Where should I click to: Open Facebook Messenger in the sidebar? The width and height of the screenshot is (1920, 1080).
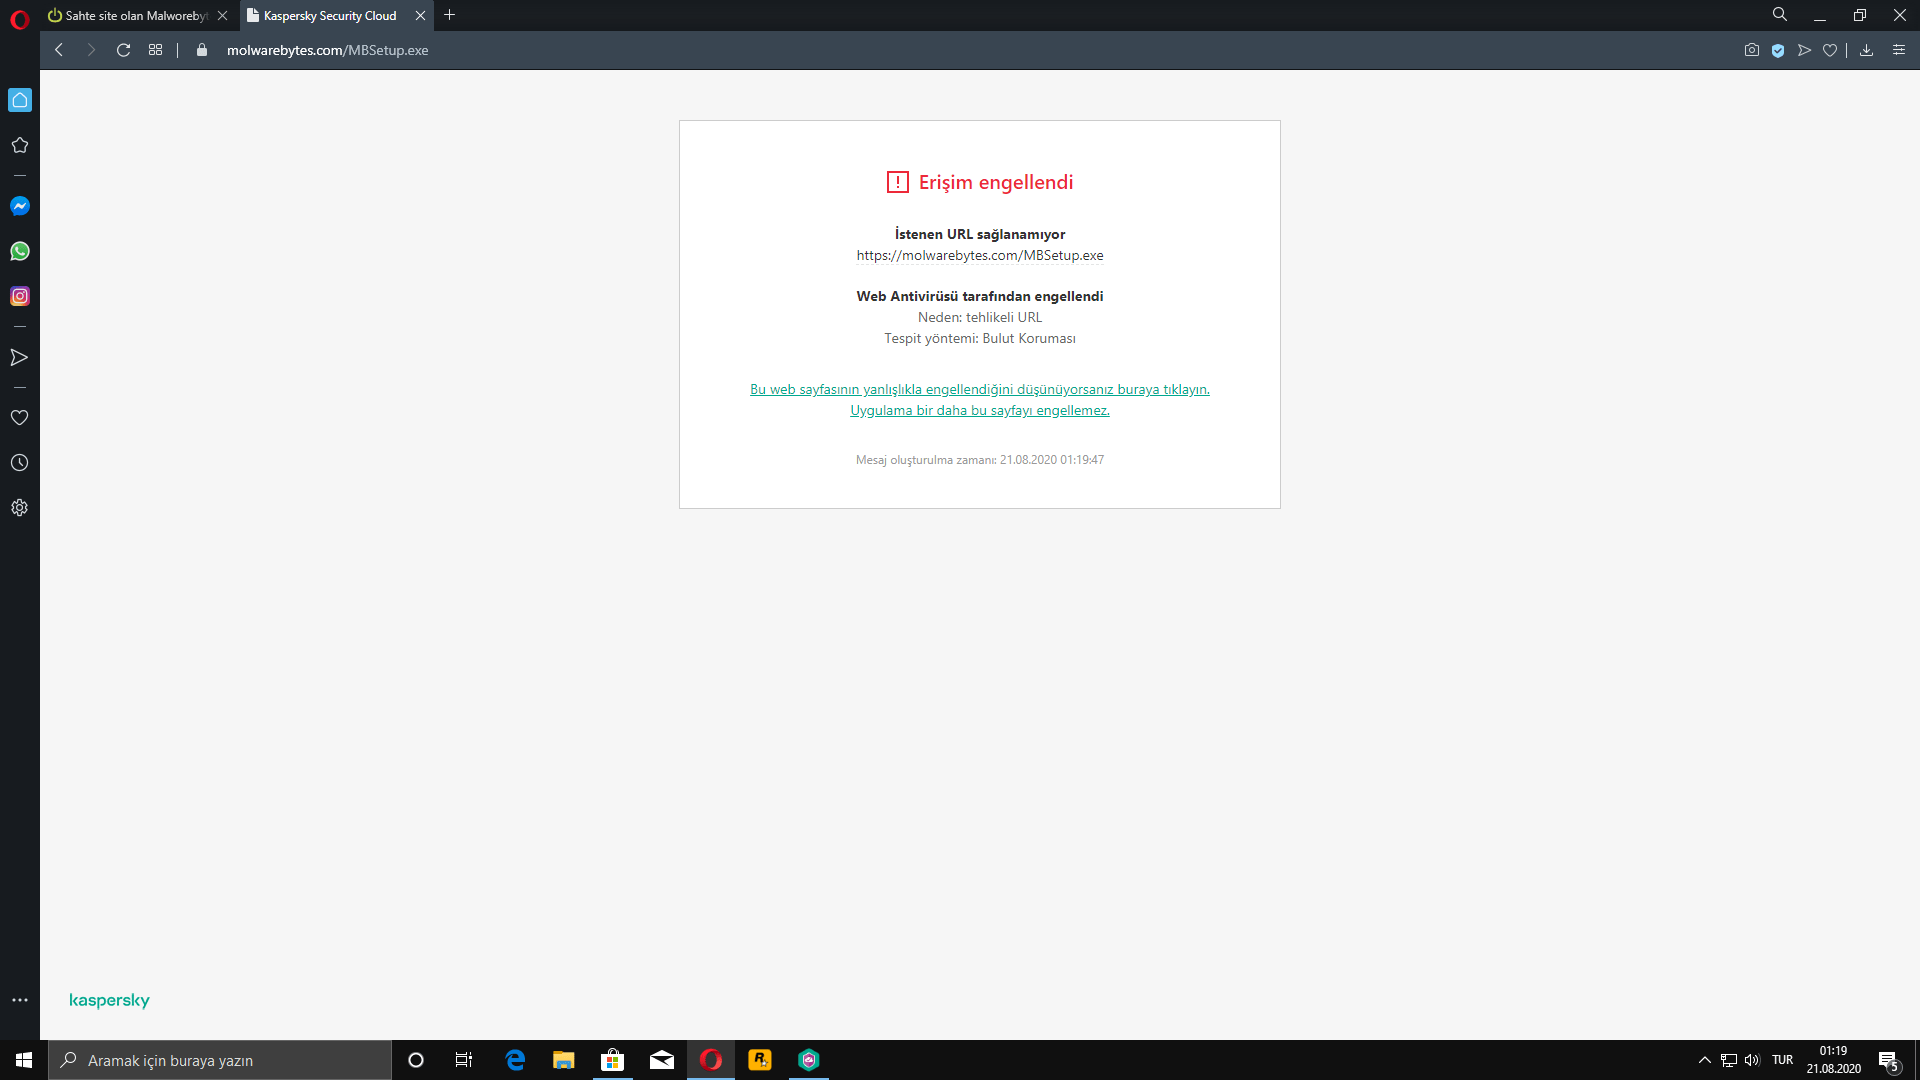click(x=20, y=206)
